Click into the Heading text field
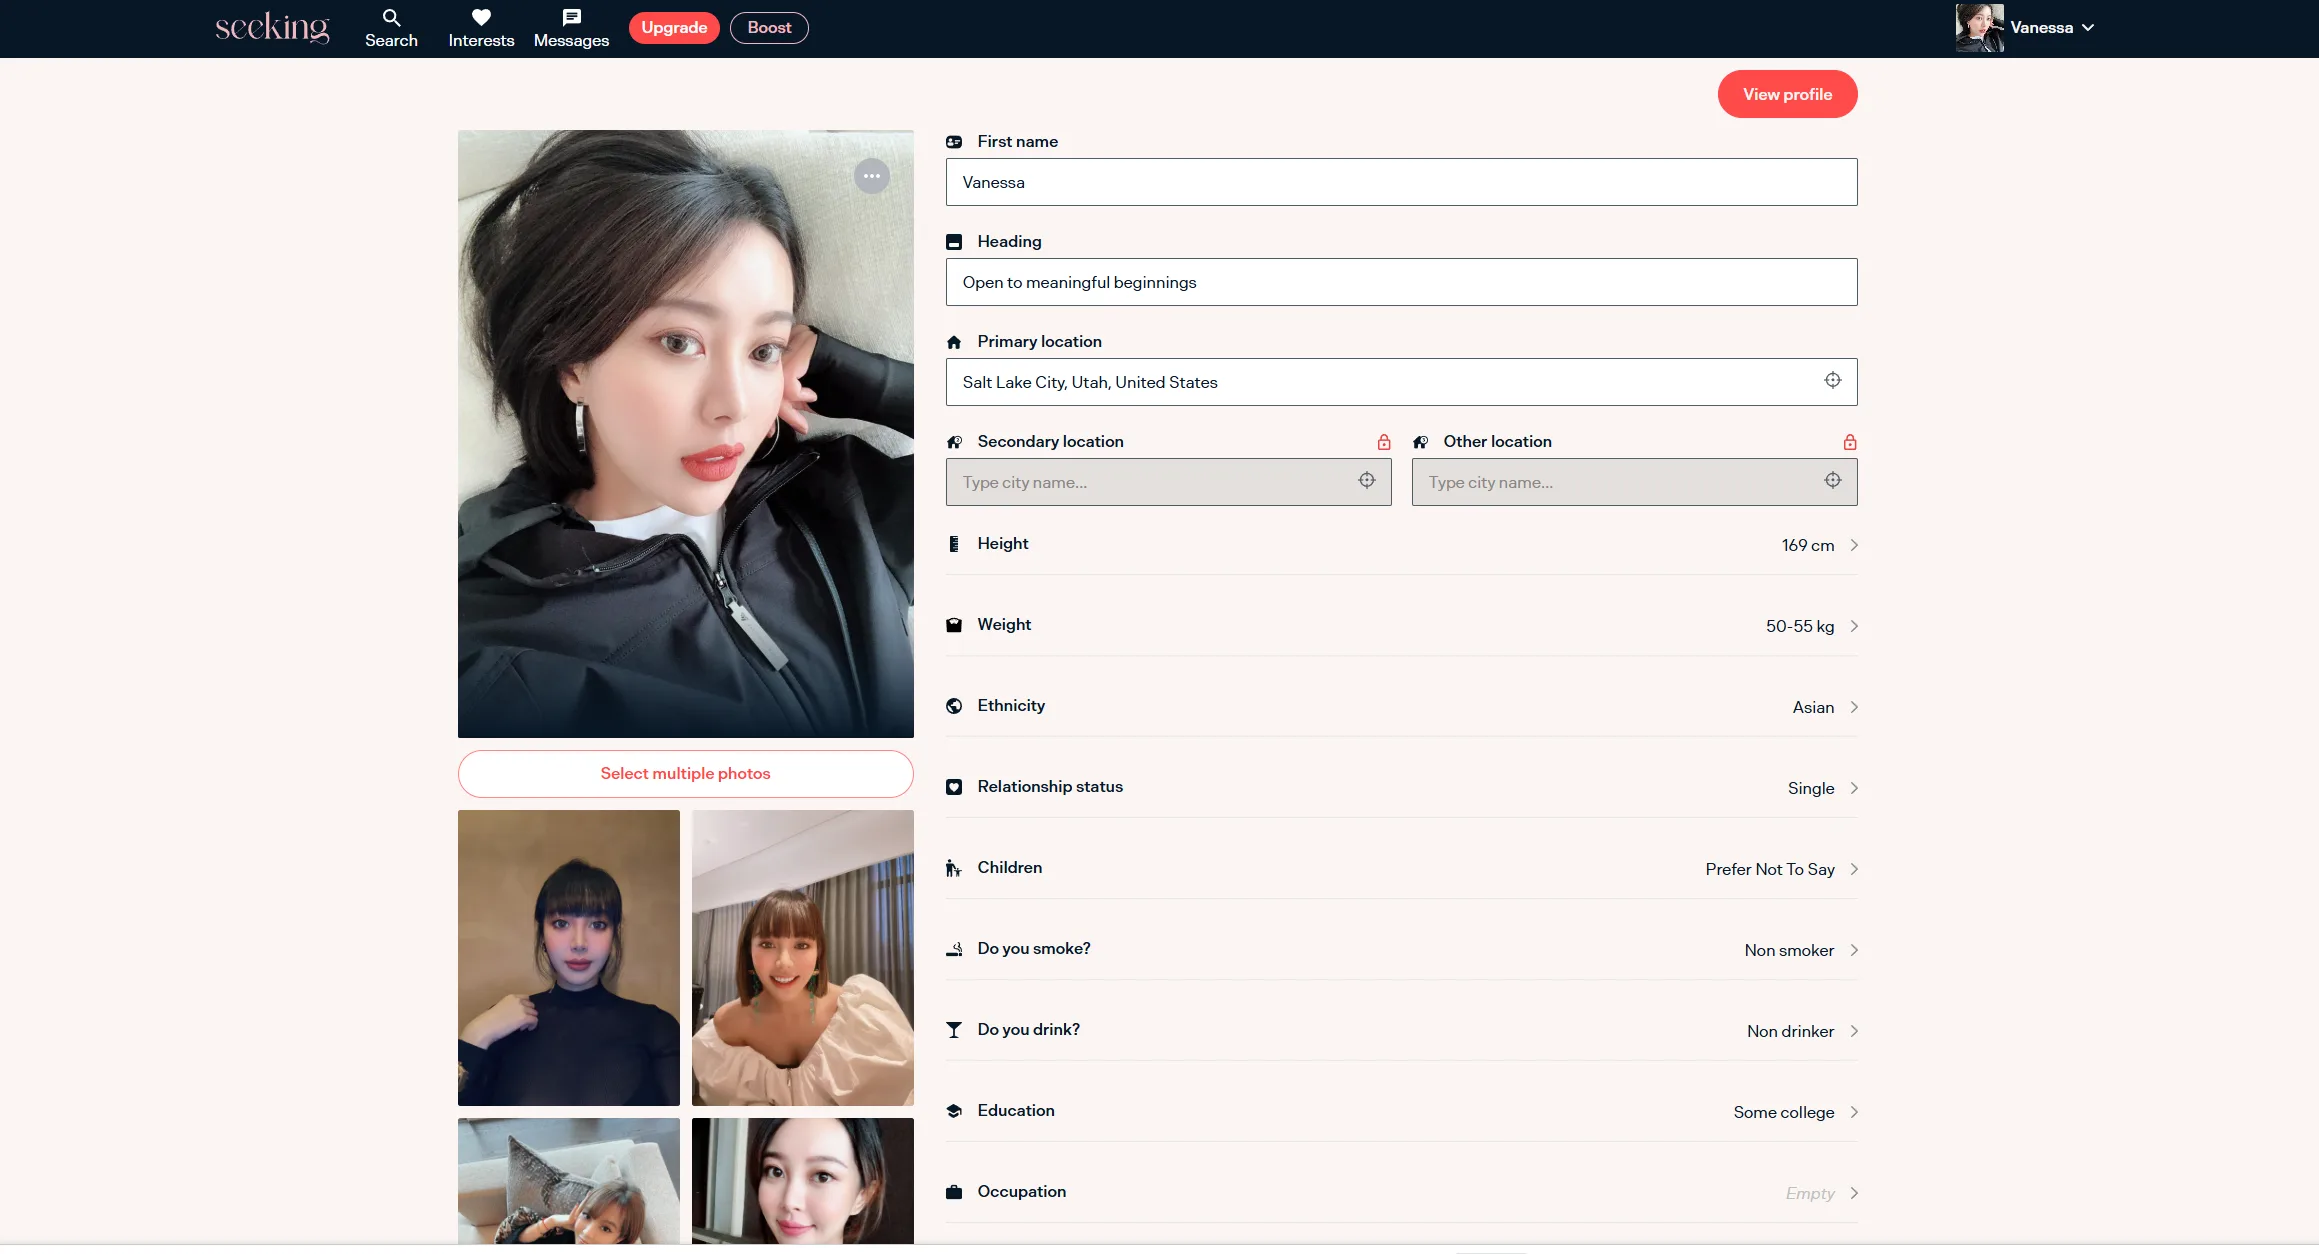2319x1254 pixels. coord(1400,282)
